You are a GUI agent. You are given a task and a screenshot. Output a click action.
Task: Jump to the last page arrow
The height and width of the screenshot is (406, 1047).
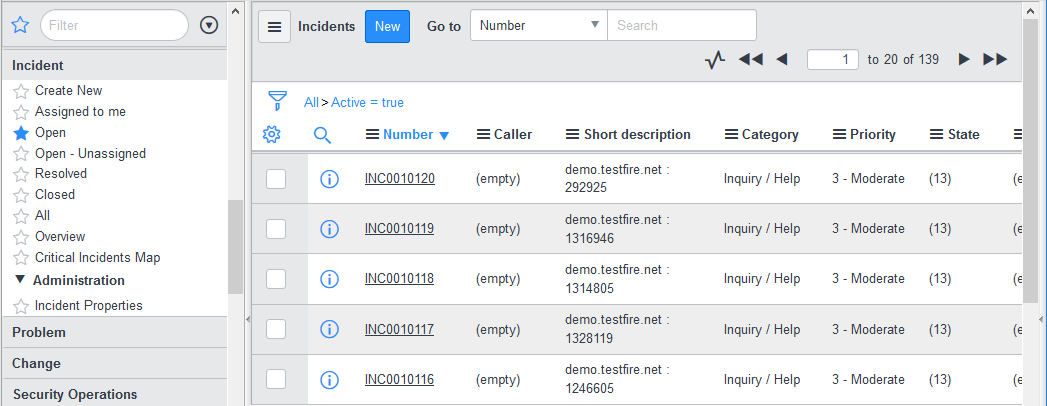pos(995,60)
